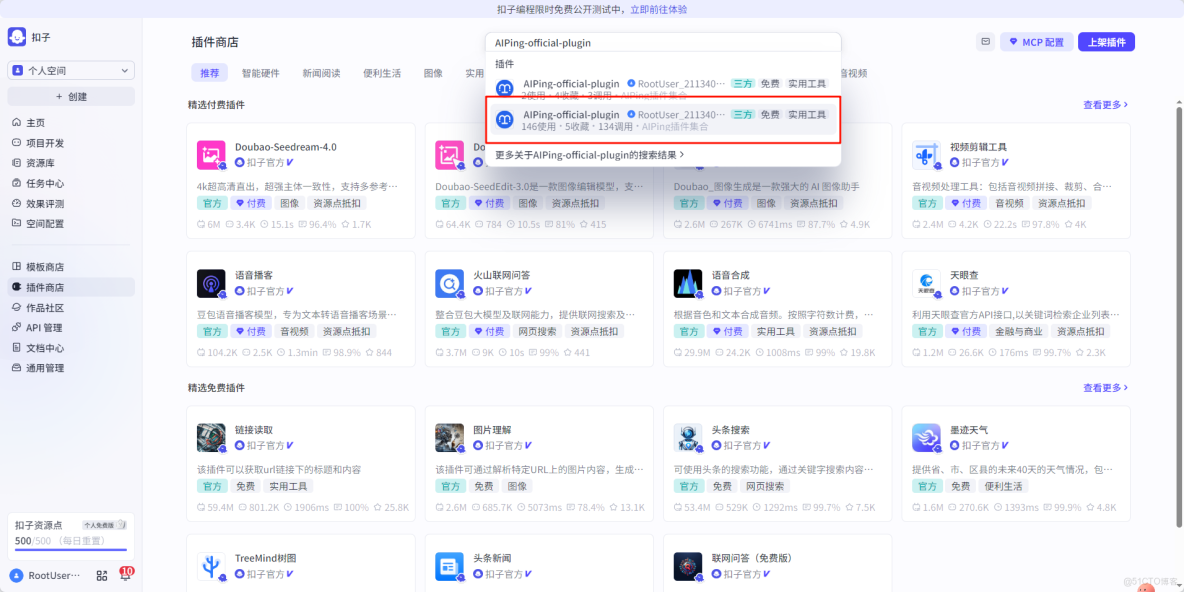
Task: Click the envelope message icon near MCP 配置
Action: [986, 41]
